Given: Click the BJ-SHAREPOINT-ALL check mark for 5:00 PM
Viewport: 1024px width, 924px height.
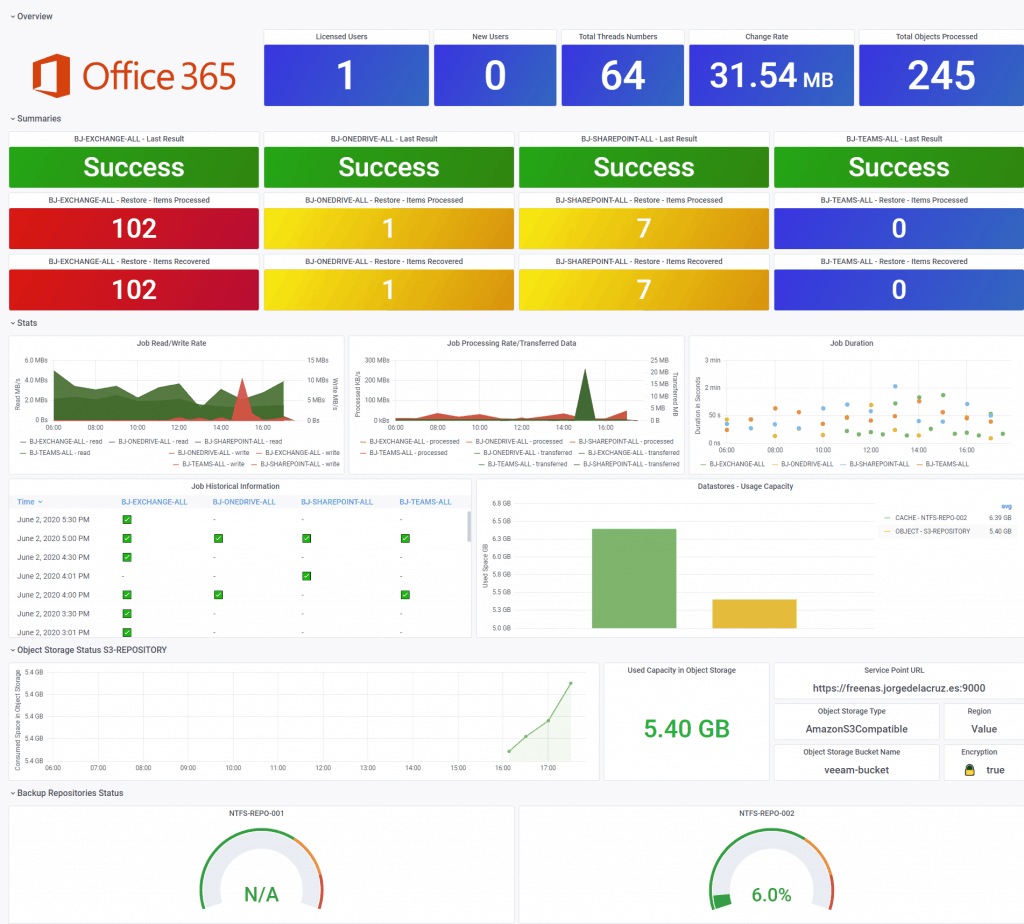Looking at the screenshot, I should pyautogui.click(x=306, y=539).
